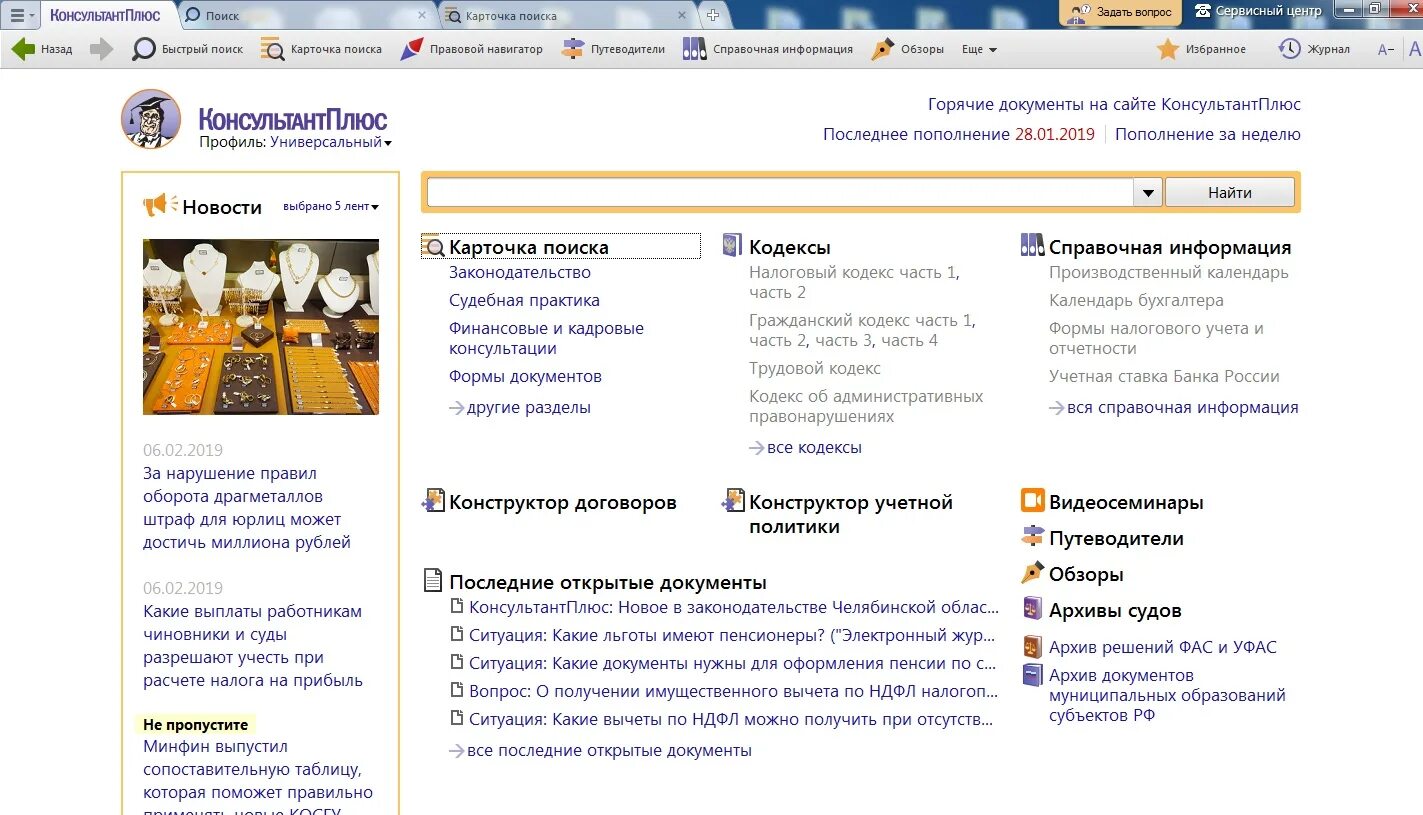This screenshot has height=815, width=1423.
Task: Select Учетная ставка Банка России entry
Action: coord(1164,376)
